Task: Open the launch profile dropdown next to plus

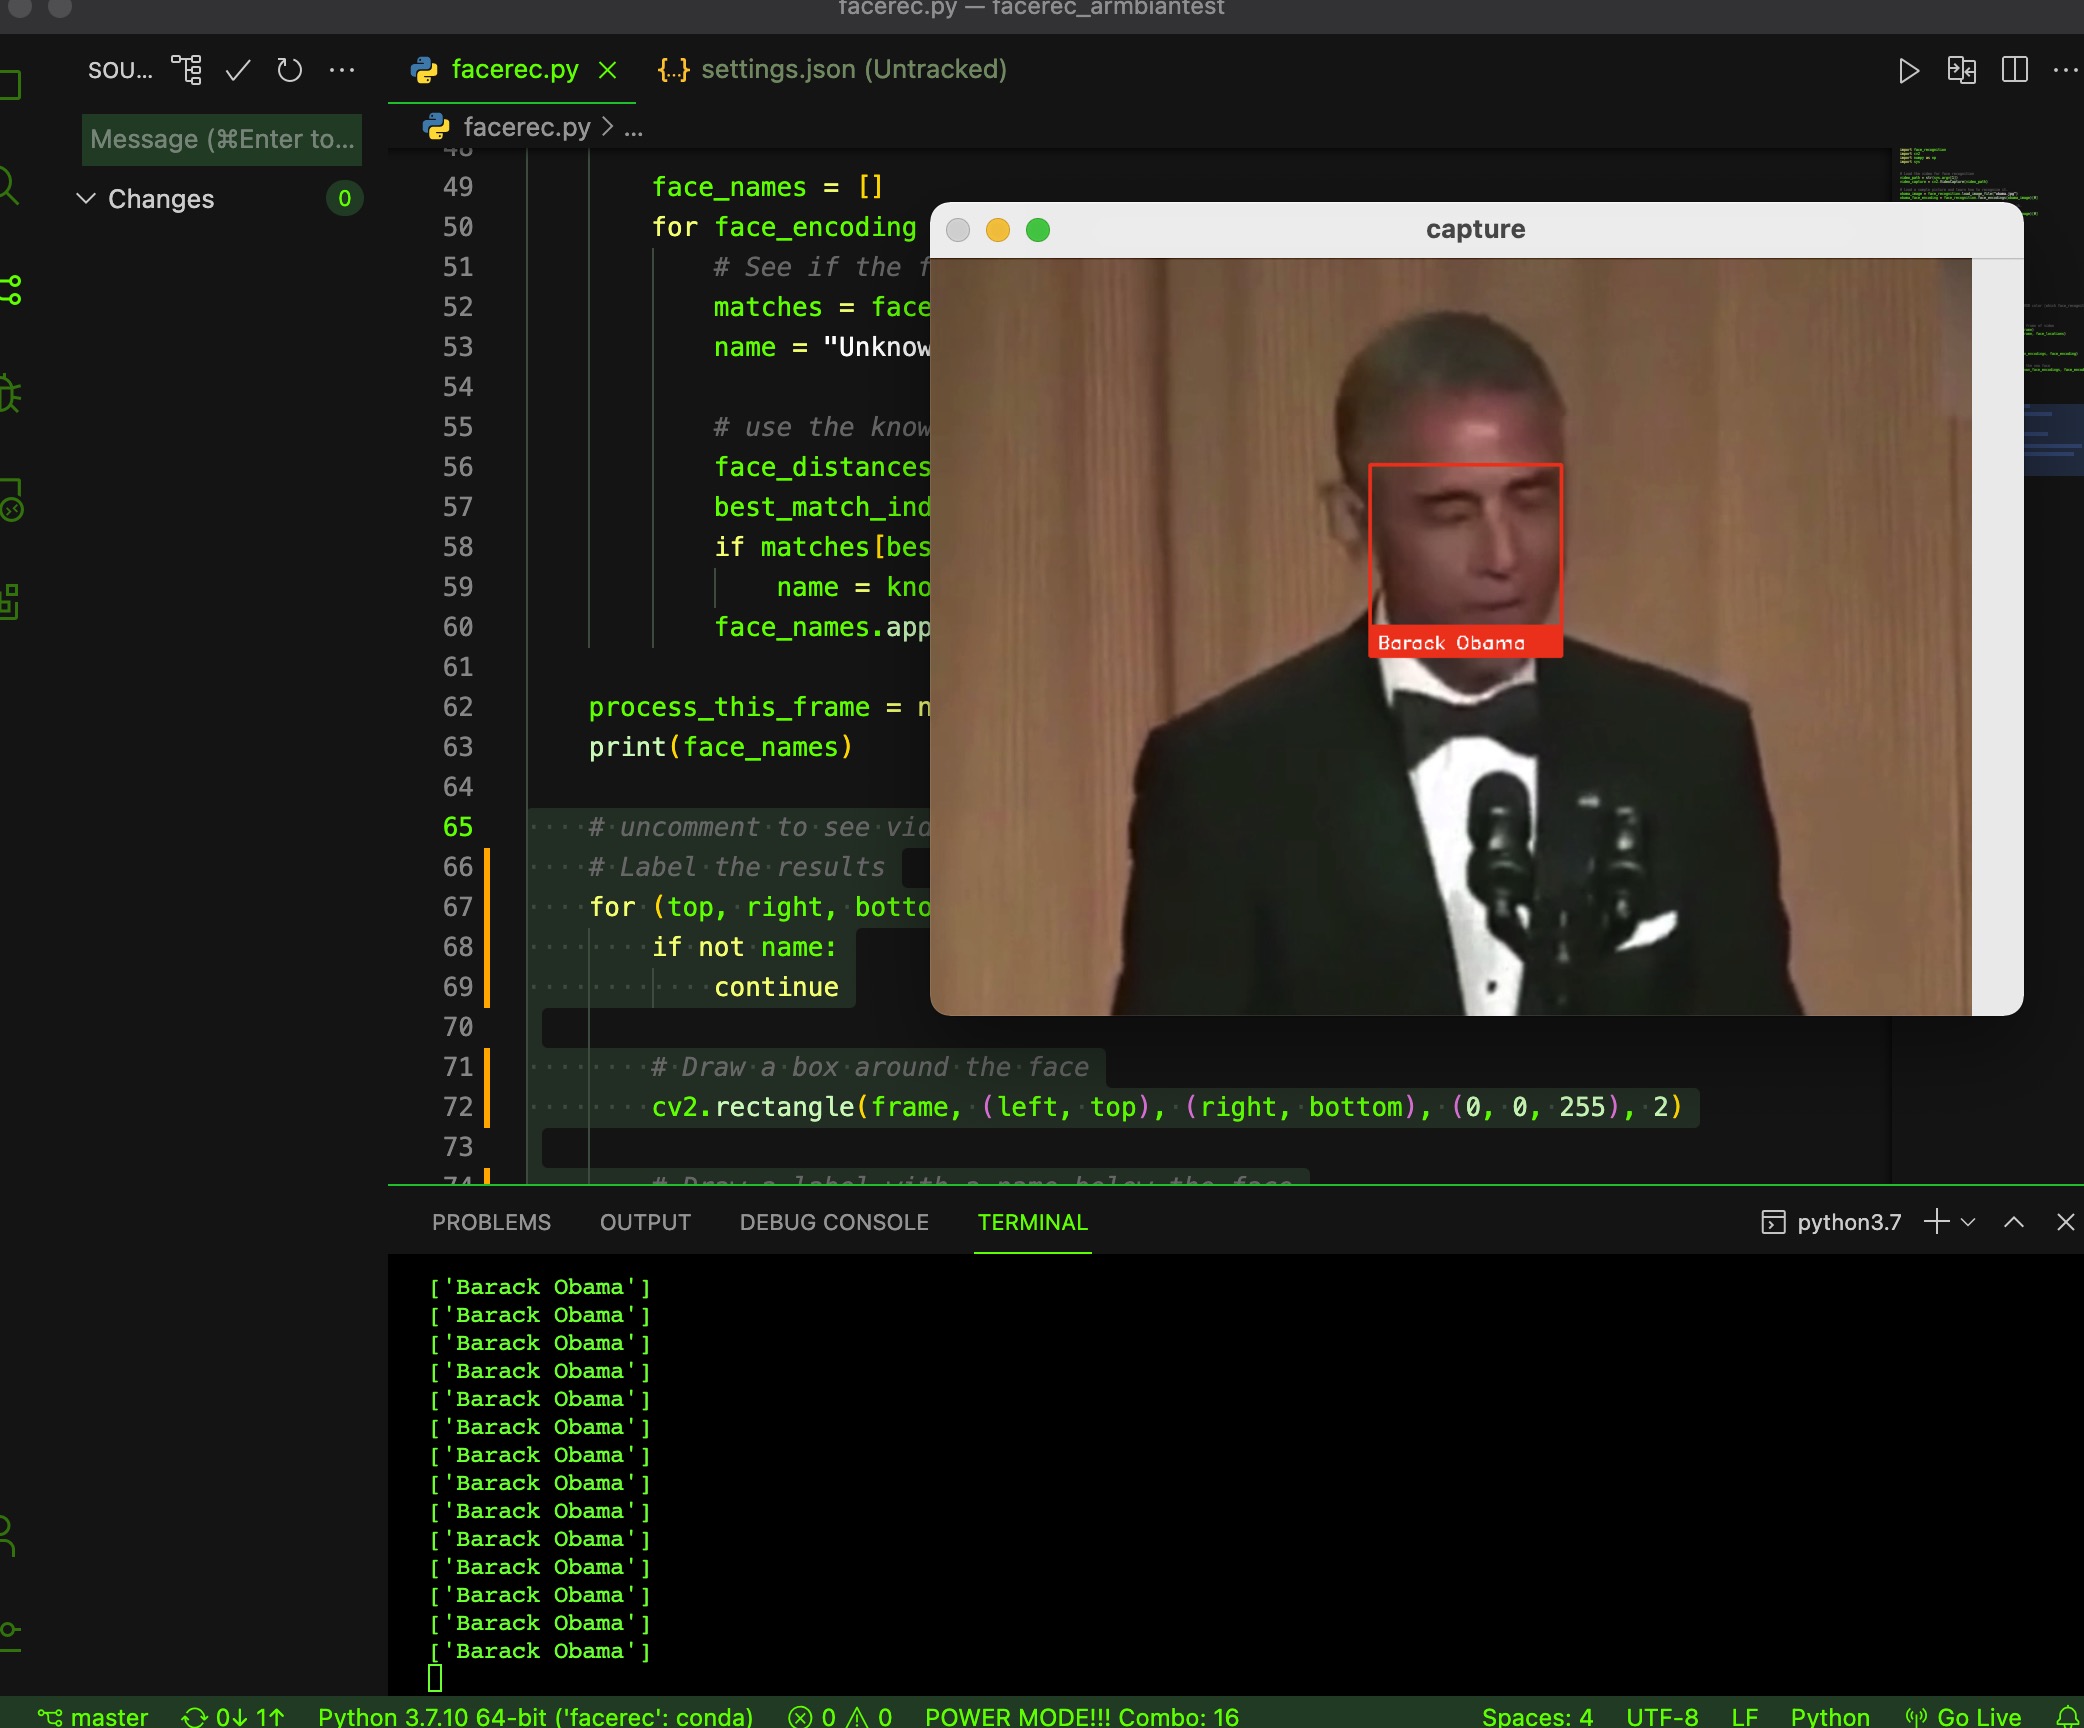Action: (x=1968, y=1222)
